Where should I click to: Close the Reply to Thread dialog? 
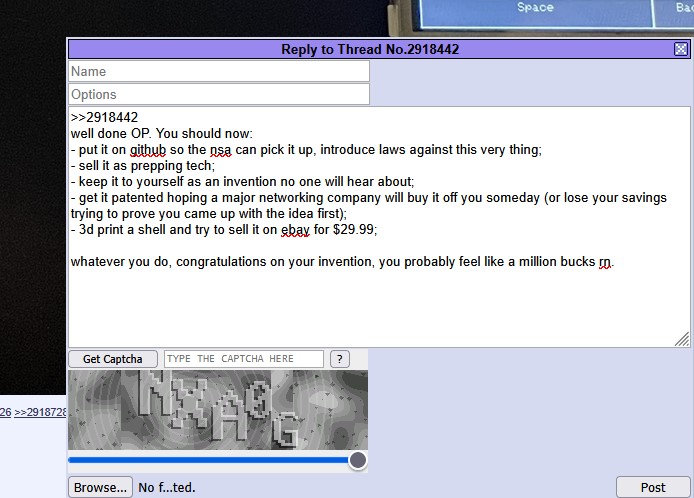click(681, 49)
